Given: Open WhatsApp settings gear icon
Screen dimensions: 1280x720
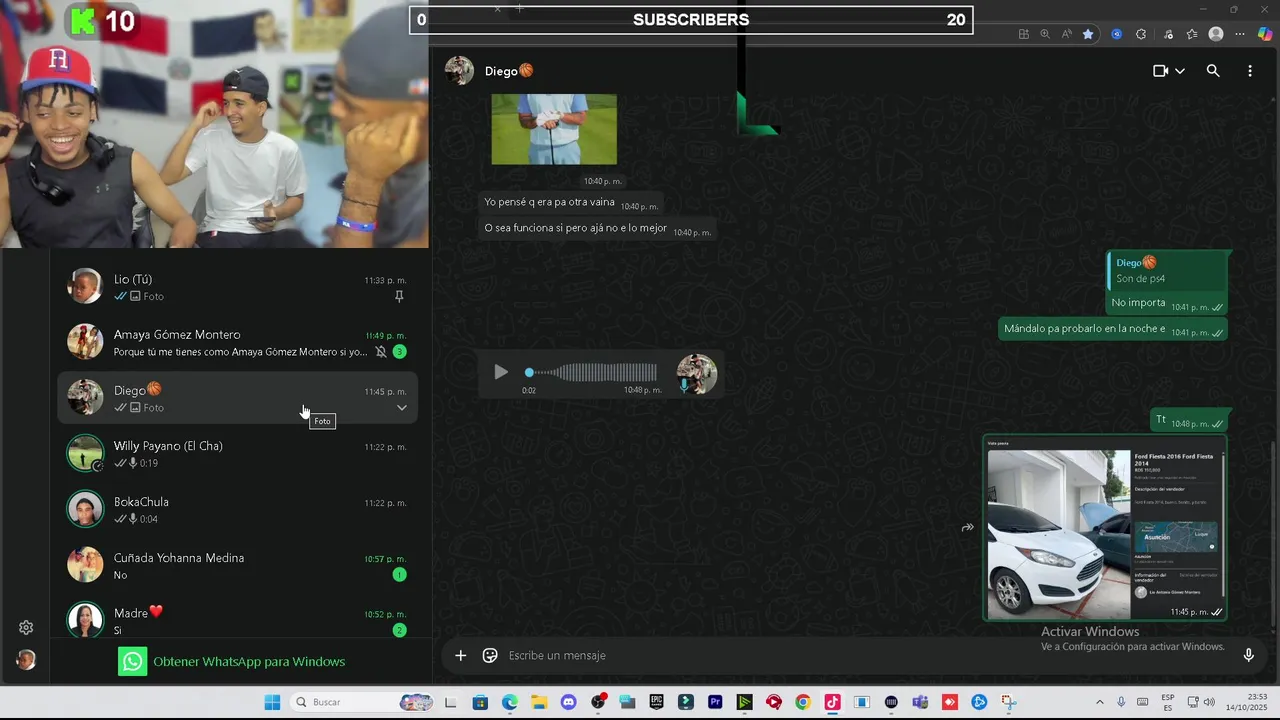Looking at the screenshot, I should [26, 628].
